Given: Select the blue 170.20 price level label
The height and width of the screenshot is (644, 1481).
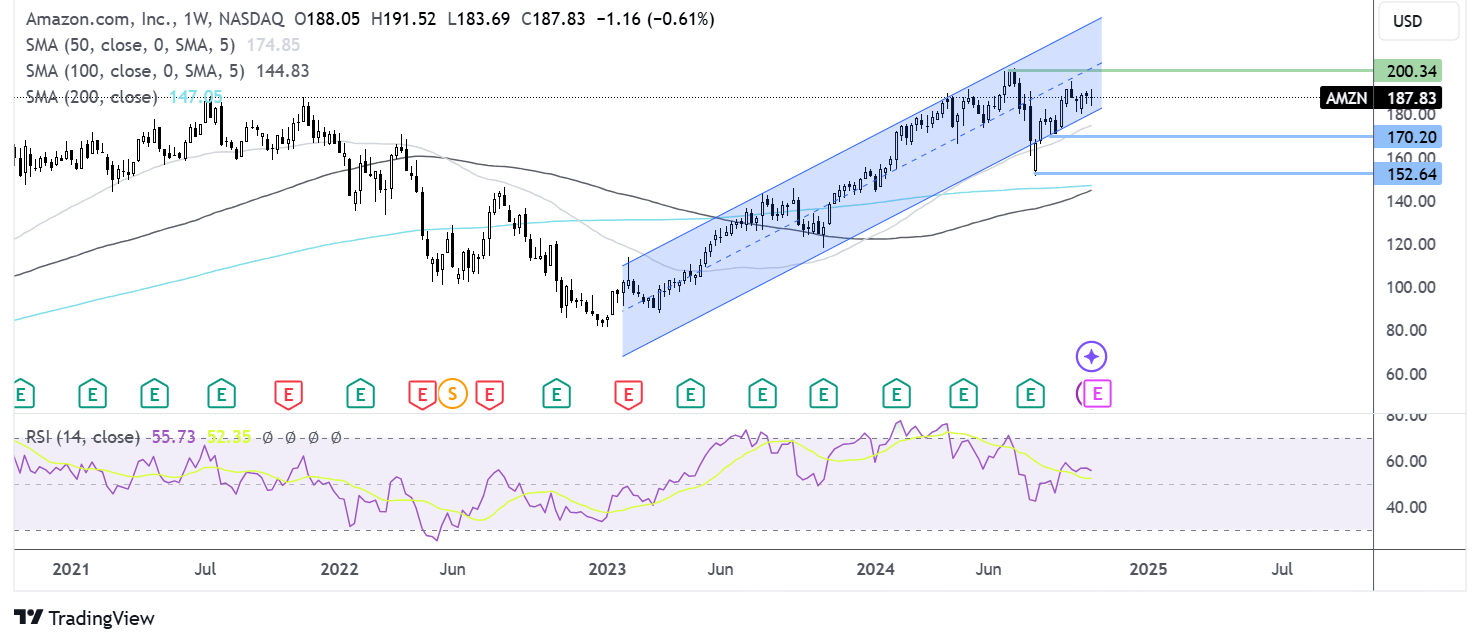Looking at the screenshot, I should click(x=1408, y=136).
